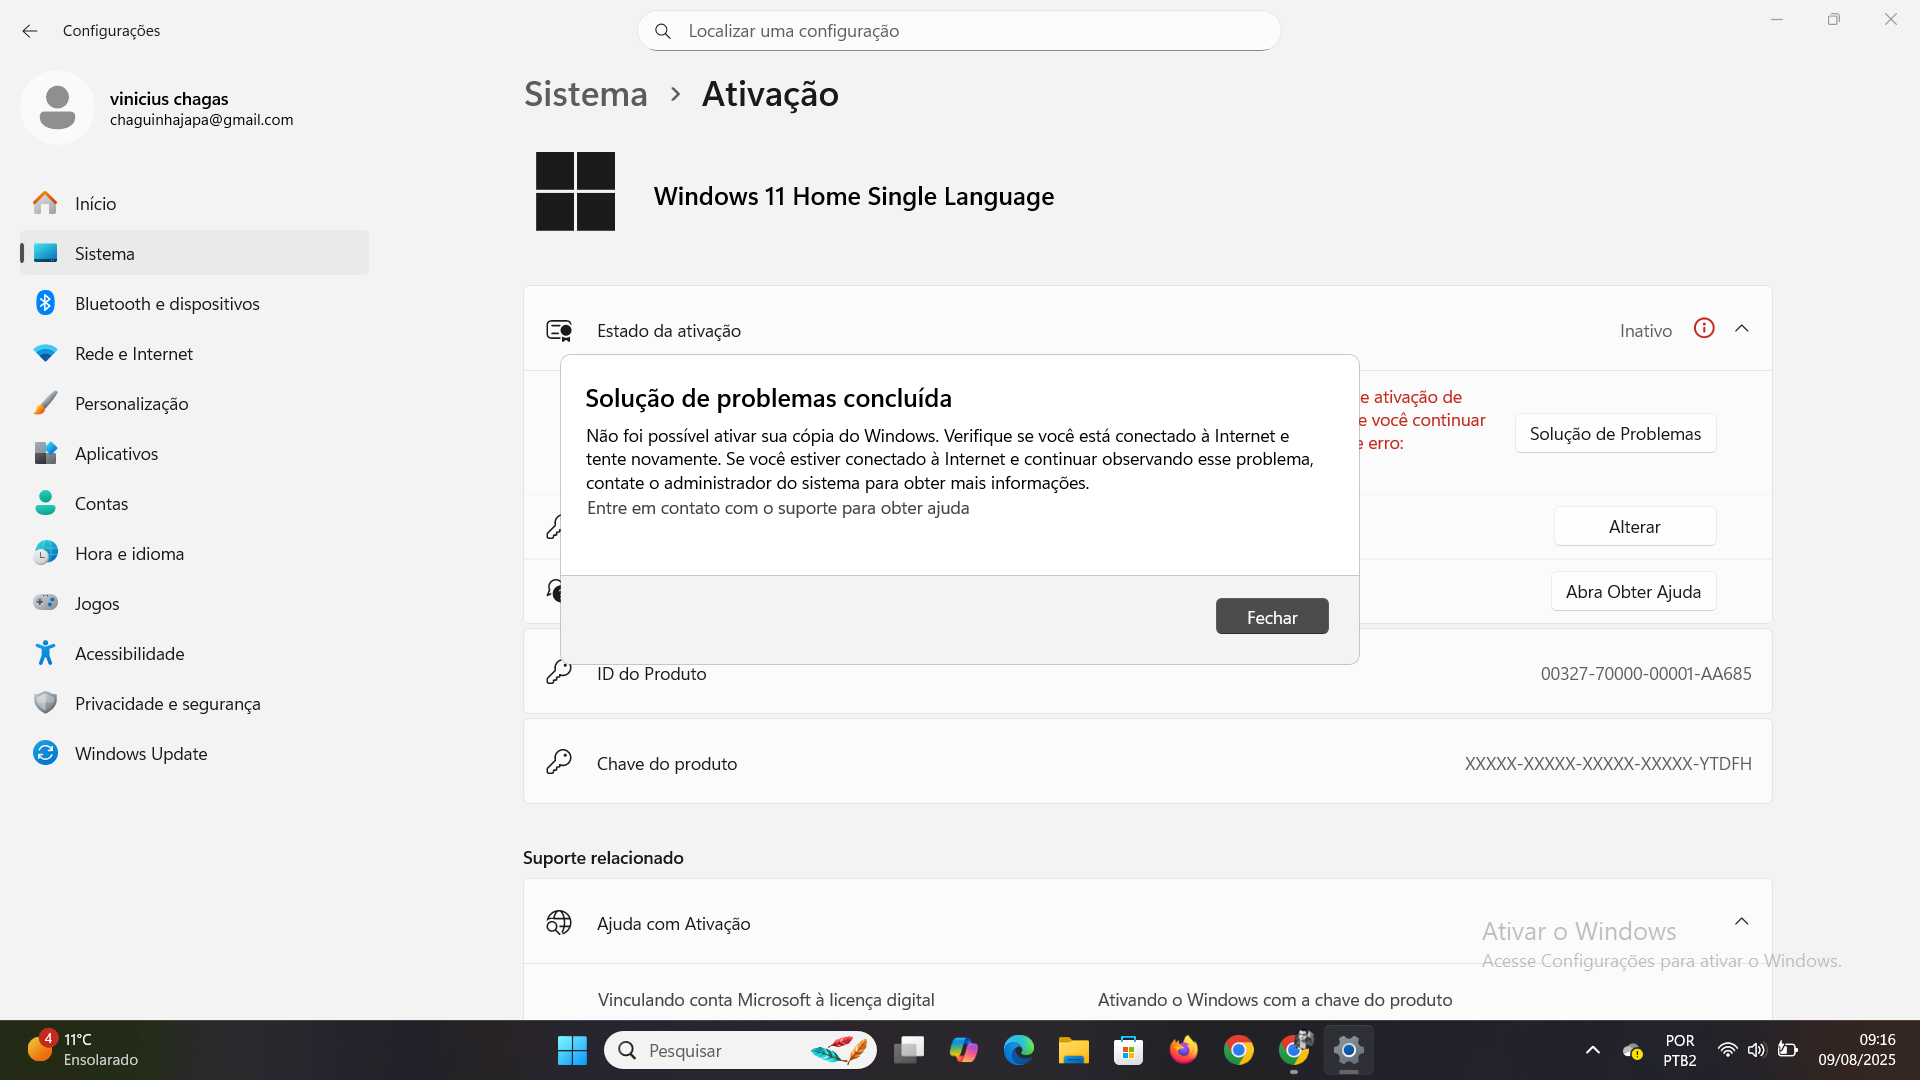This screenshot has height=1080, width=1920.
Task: Go back using the arrow beside Configurações
Action: [x=30, y=31]
